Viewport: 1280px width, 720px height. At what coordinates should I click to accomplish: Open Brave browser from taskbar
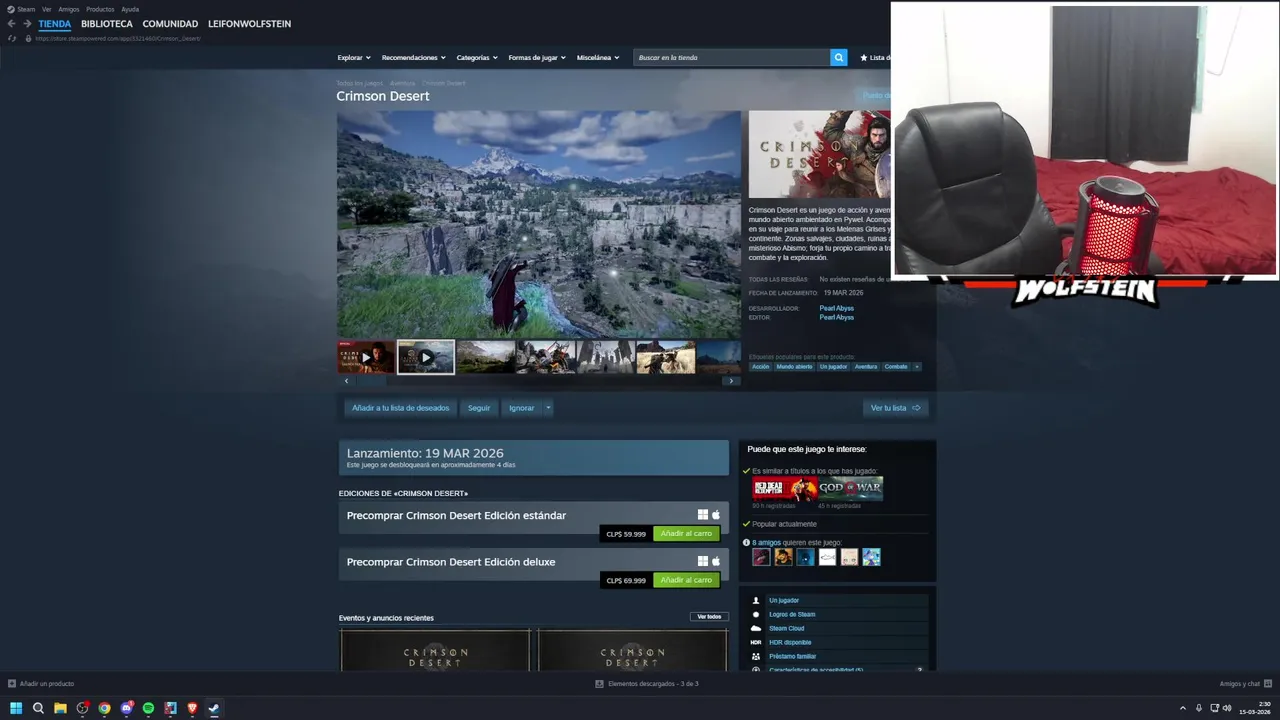pos(192,708)
